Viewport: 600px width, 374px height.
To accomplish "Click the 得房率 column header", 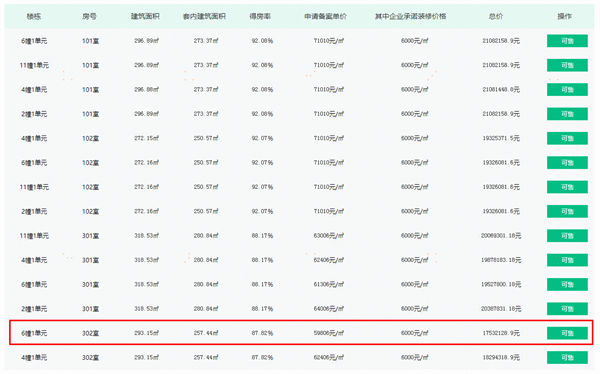I will 260,16.
